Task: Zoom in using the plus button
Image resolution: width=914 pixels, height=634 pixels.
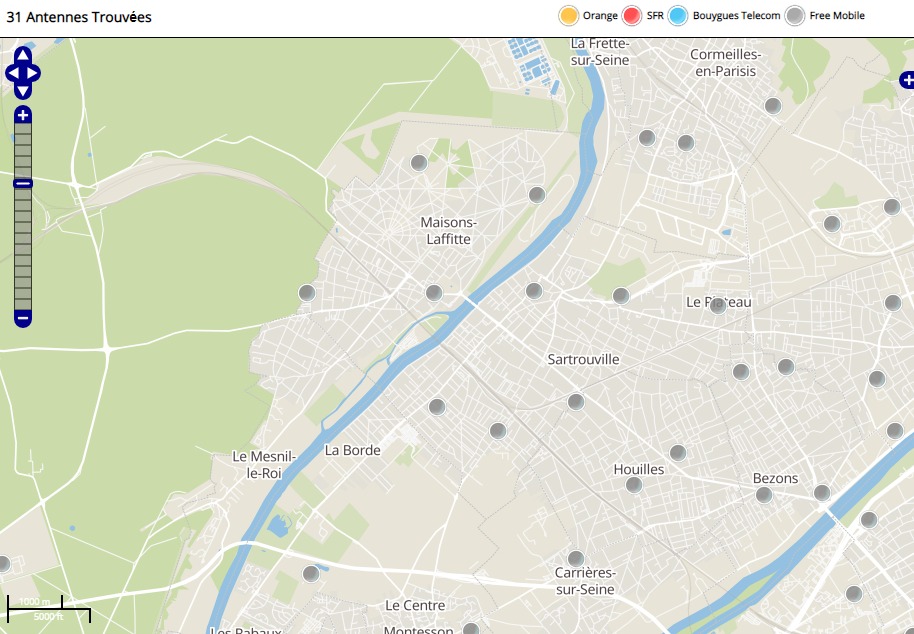Action: pos(22,115)
